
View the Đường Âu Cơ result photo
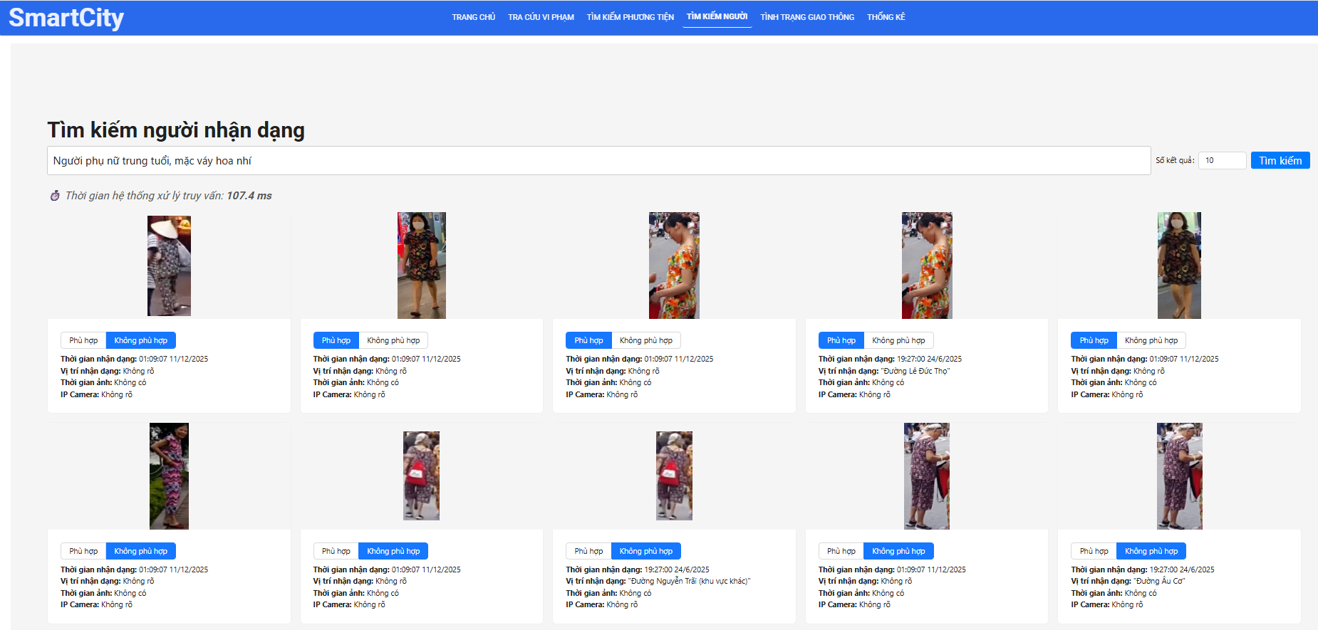1179,476
